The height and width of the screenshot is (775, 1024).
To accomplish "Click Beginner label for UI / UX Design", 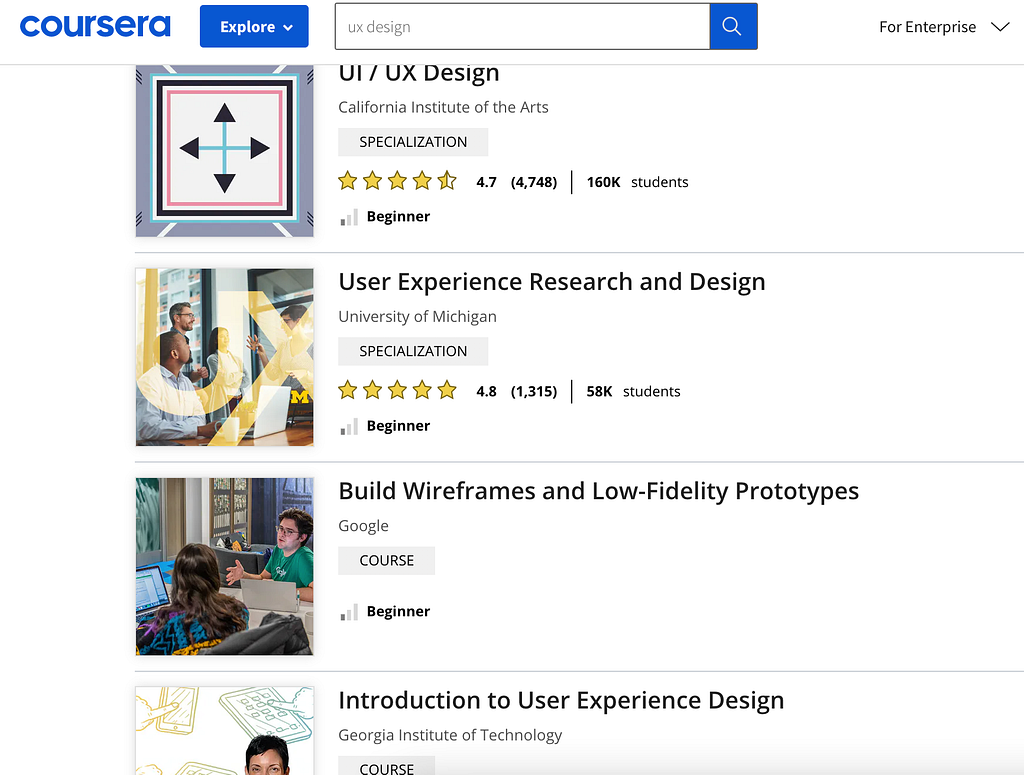I will (398, 216).
